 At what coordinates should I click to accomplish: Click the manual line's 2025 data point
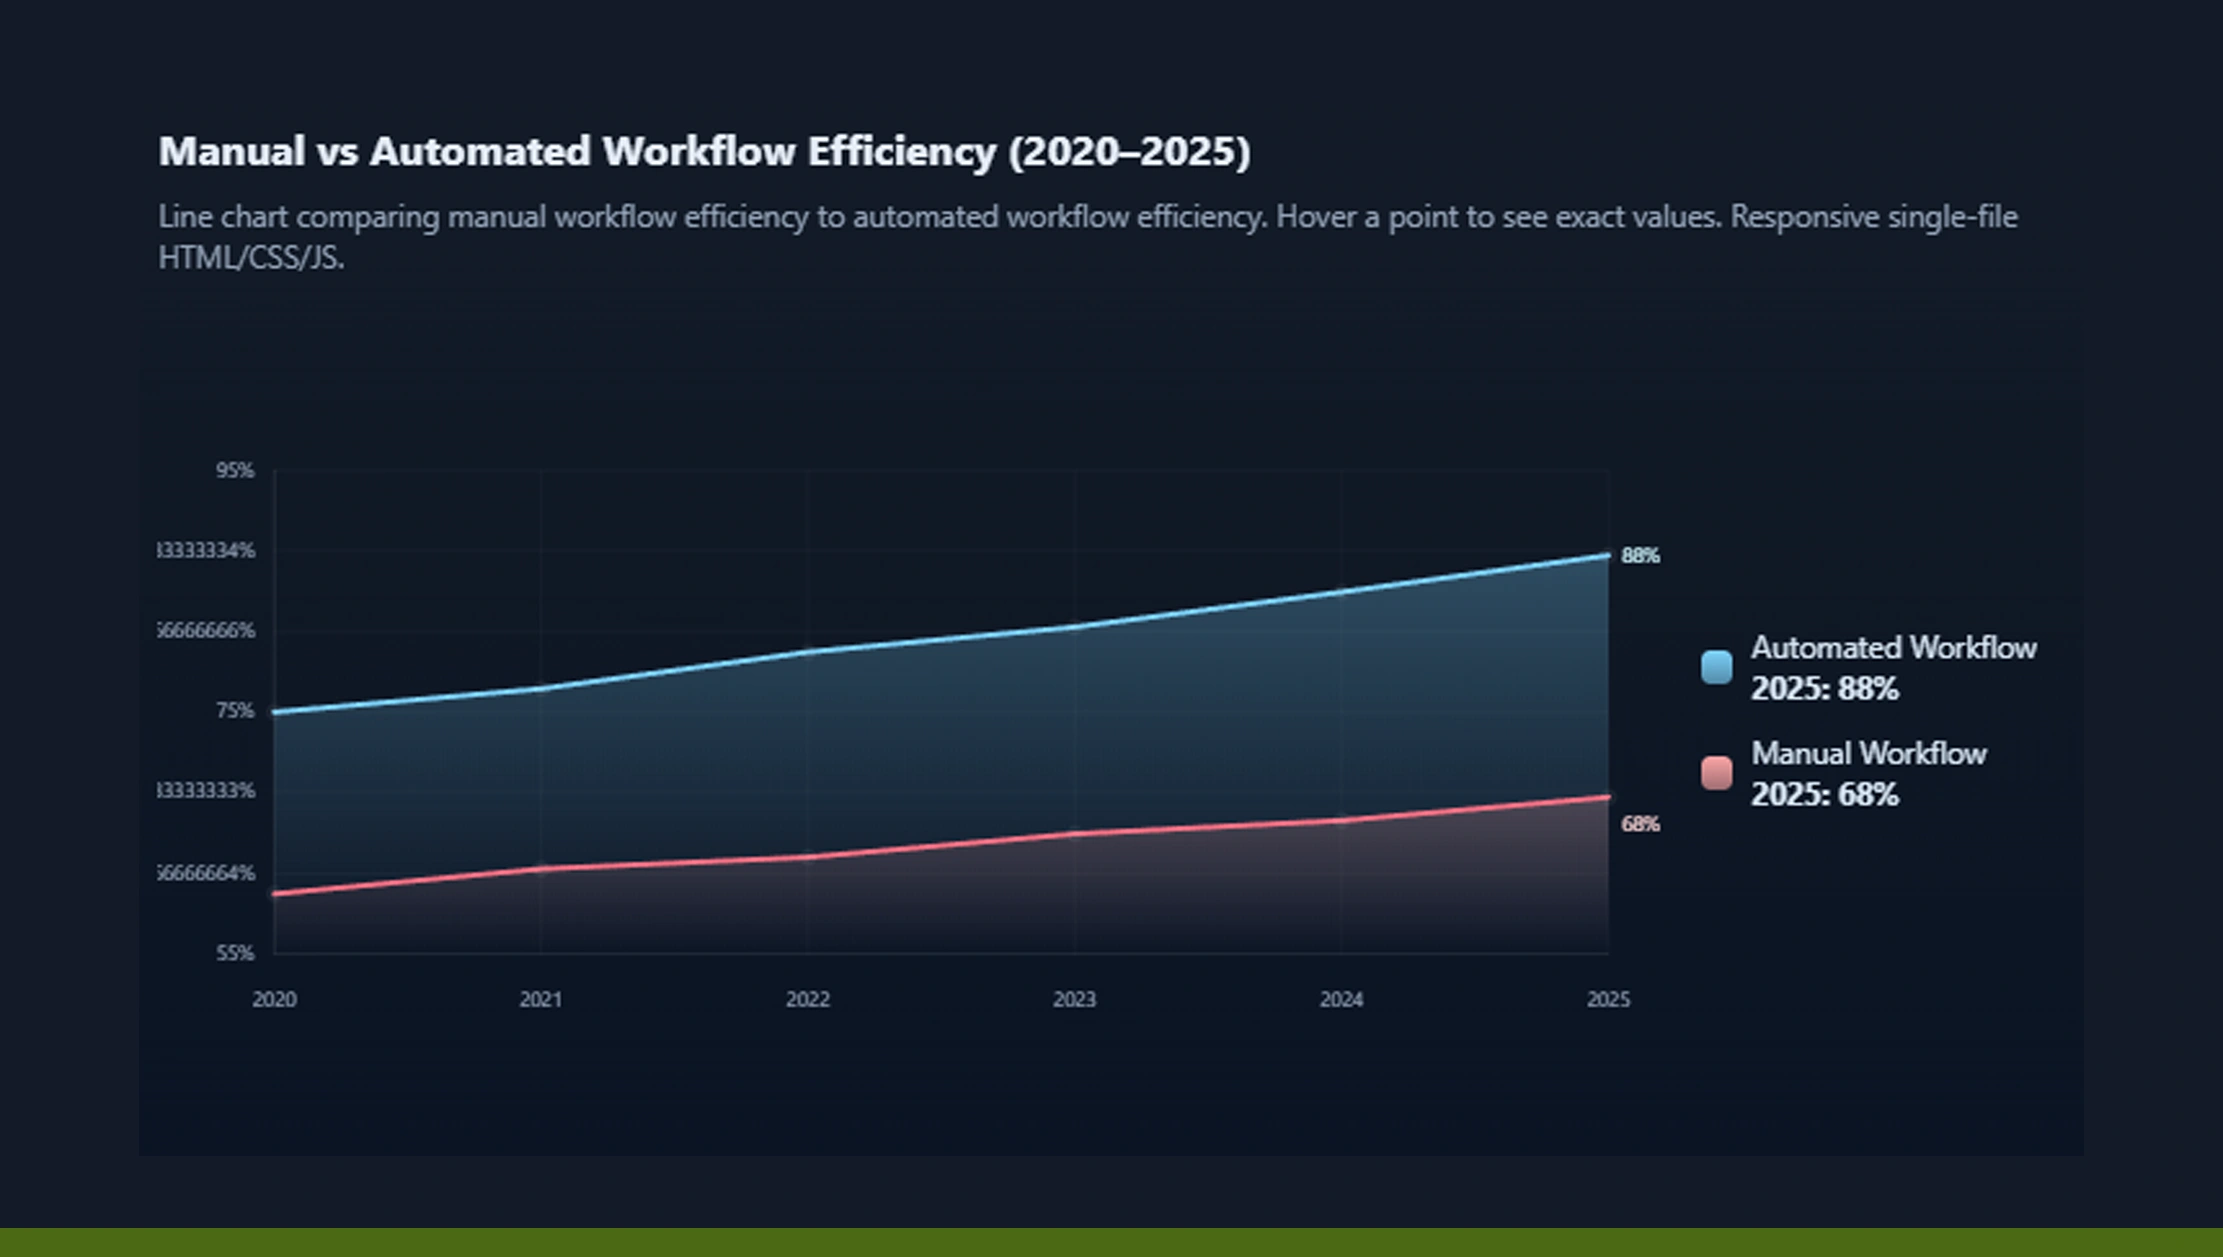pos(1608,797)
